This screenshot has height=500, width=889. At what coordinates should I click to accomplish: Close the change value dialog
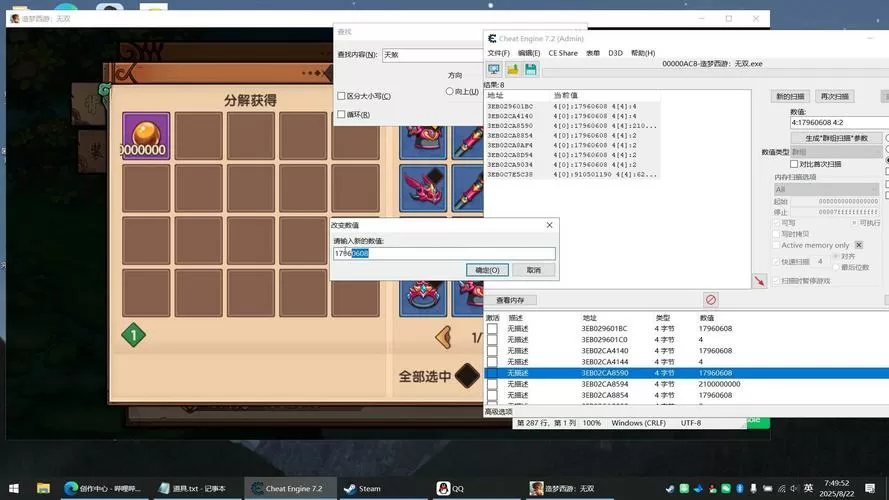pos(549,225)
